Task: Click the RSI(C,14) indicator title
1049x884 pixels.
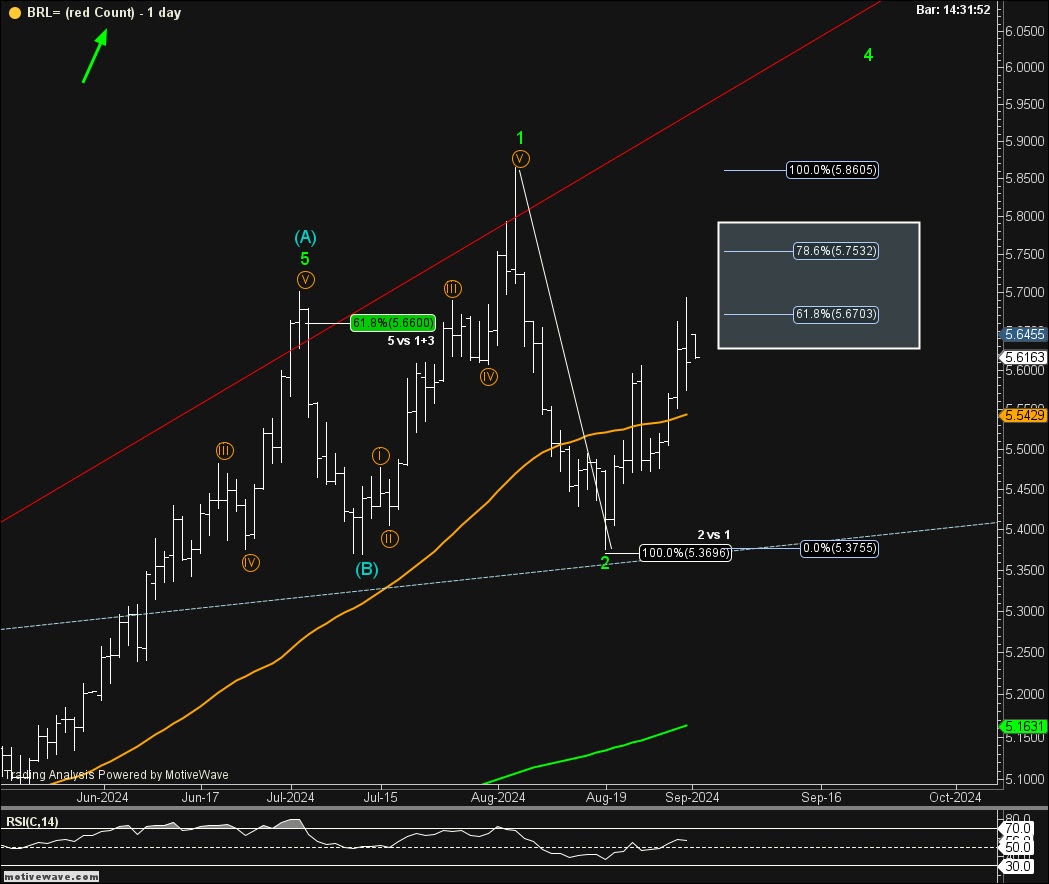Action: [x=32, y=821]
